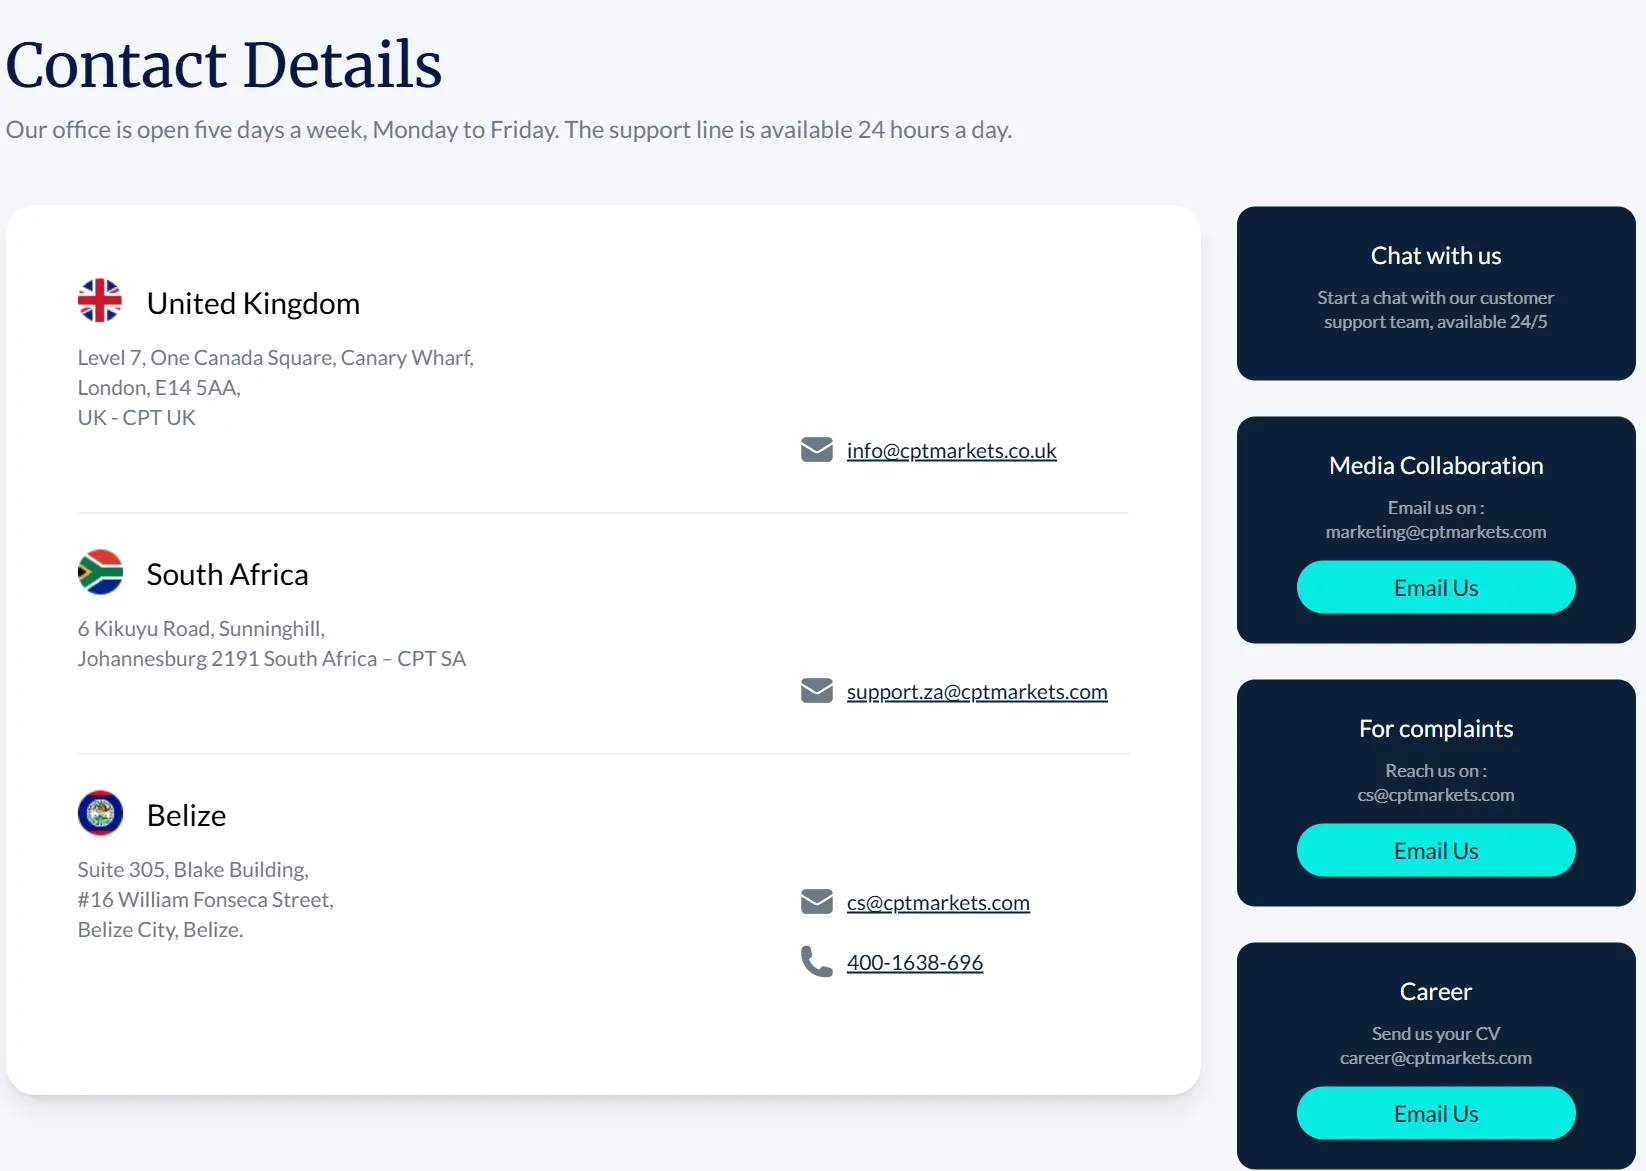1646x1171 pixels.
Task: Click the United Kingdom flag icon
Action: [100, 301]
